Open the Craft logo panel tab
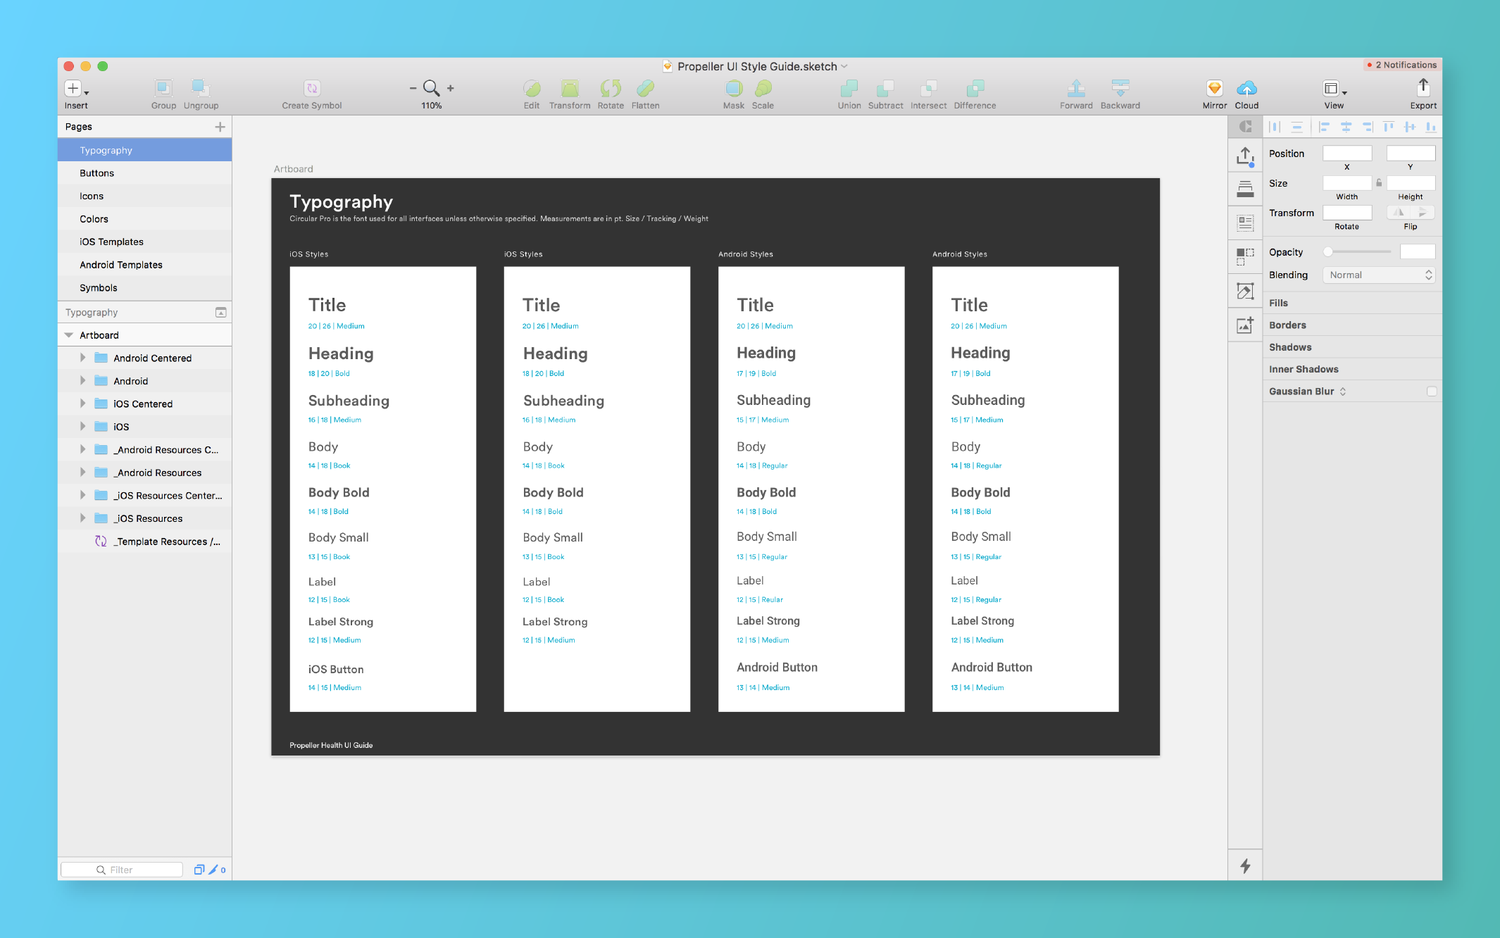This screenshot has height=938, width=1500. 1245,127
